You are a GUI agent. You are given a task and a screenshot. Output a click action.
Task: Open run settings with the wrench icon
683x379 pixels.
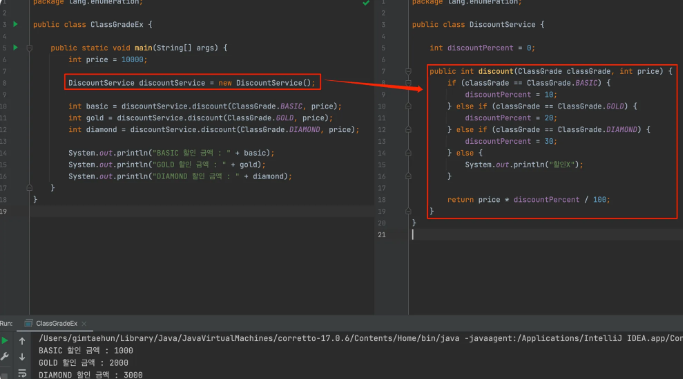click(5, 357)
